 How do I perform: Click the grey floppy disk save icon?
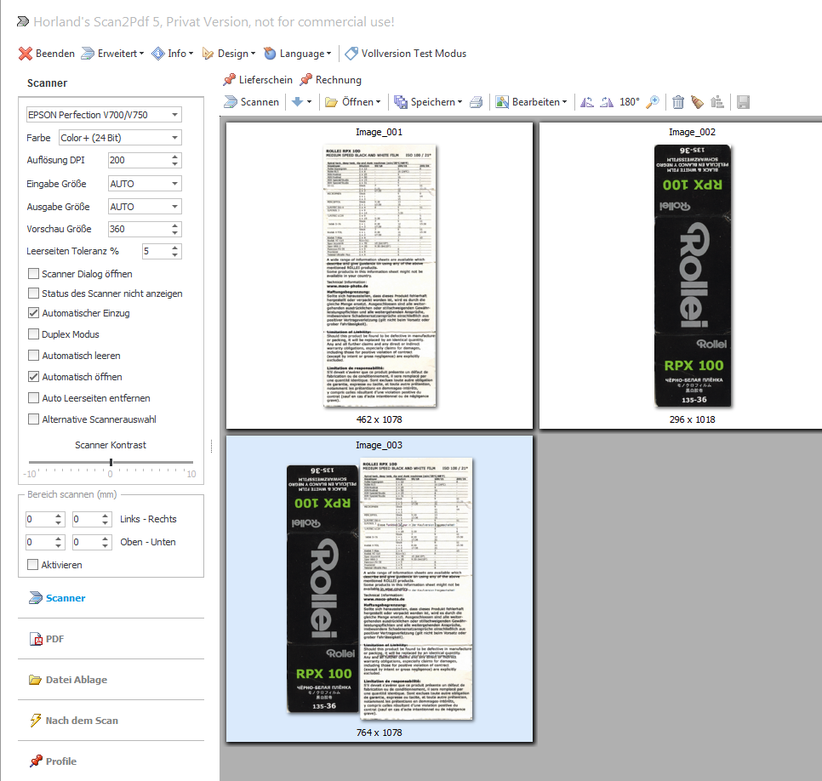[743, 102]
